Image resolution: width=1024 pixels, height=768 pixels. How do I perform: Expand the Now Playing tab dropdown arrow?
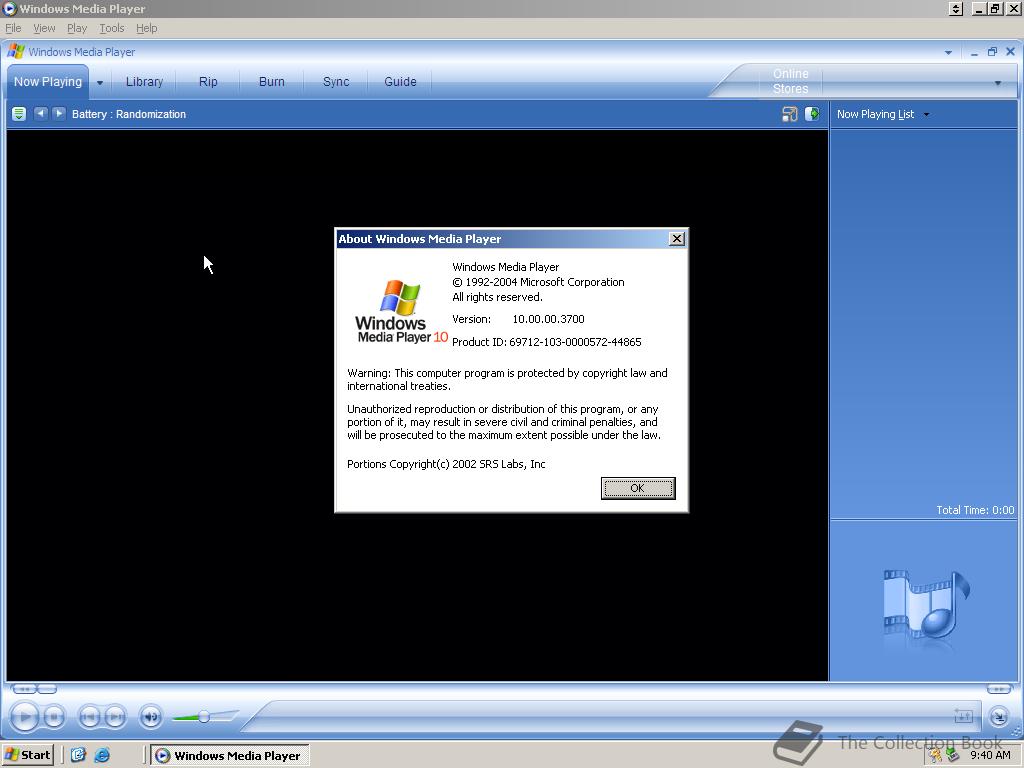(x=100, y=83)
